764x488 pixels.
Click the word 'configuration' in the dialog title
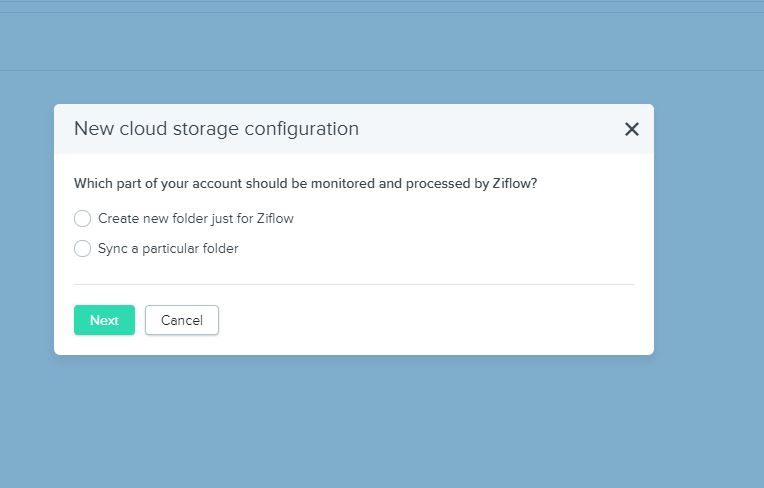(302, 129)
